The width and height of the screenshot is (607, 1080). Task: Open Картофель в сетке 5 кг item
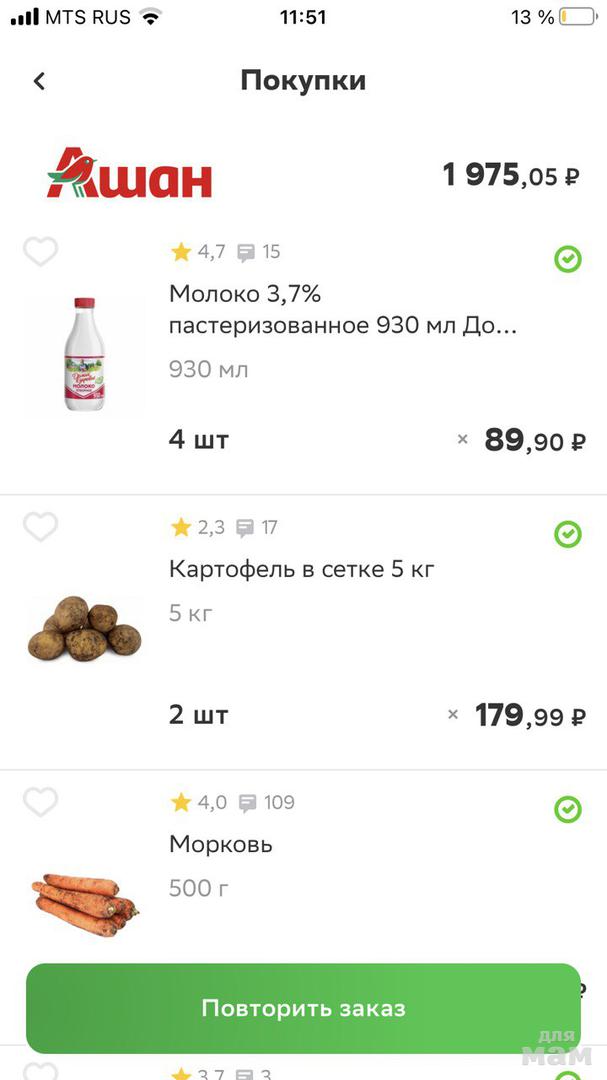301,570
